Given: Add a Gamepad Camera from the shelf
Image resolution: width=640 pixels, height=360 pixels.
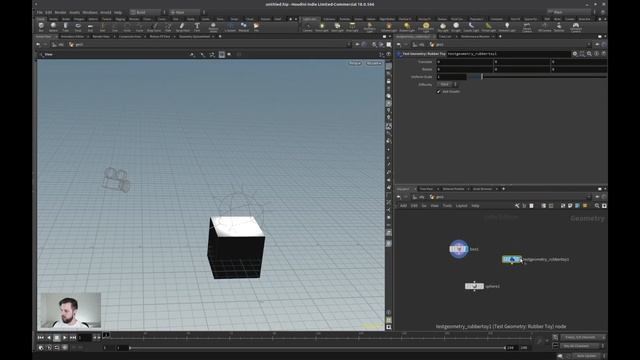Looking at the screenshot, I should point(576,27).
